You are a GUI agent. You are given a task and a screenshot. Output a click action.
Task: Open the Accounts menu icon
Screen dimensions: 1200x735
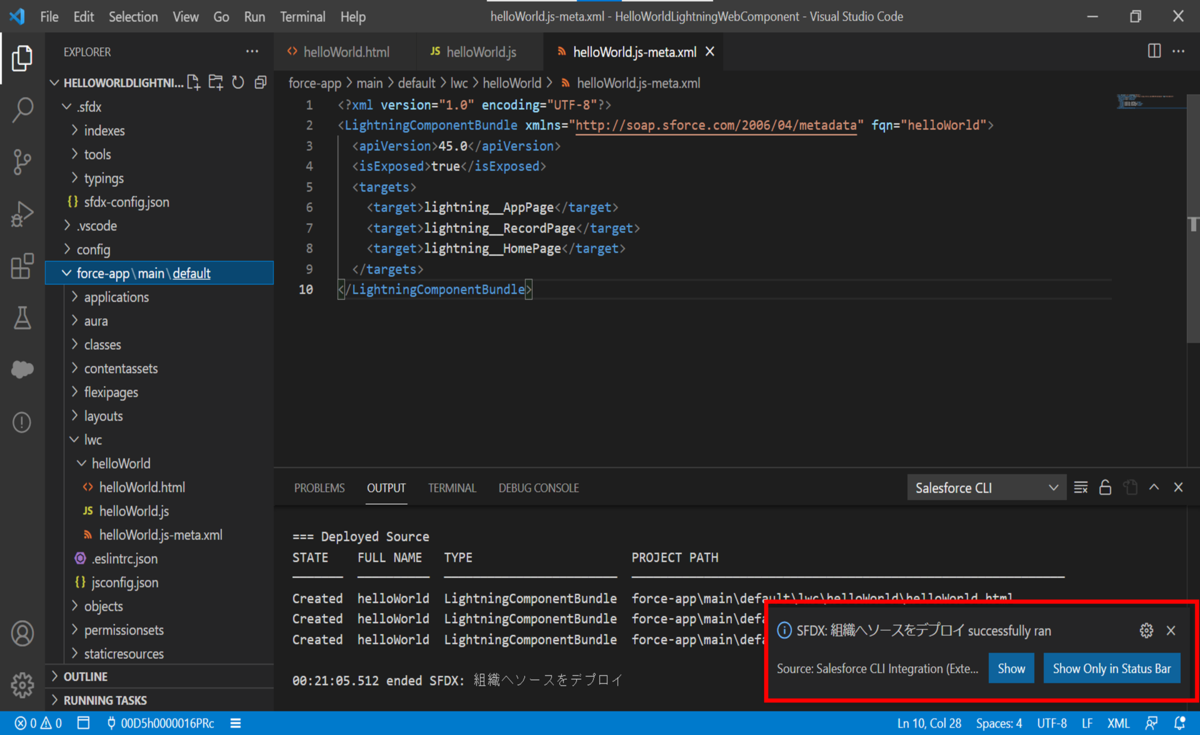coord(22,633)
